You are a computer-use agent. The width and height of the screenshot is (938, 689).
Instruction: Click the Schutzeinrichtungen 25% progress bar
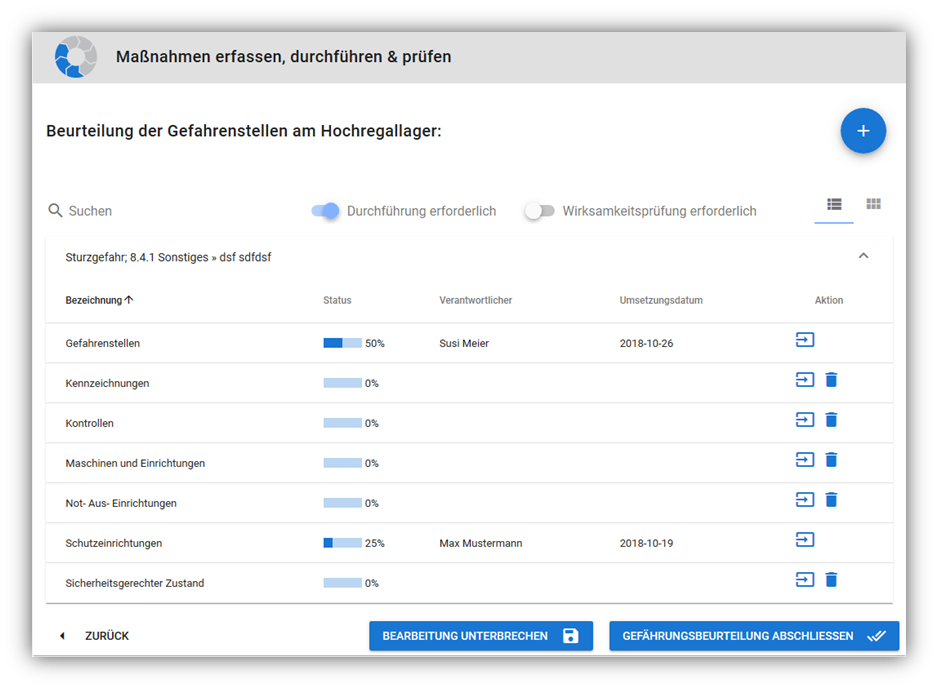coord(342,543)
